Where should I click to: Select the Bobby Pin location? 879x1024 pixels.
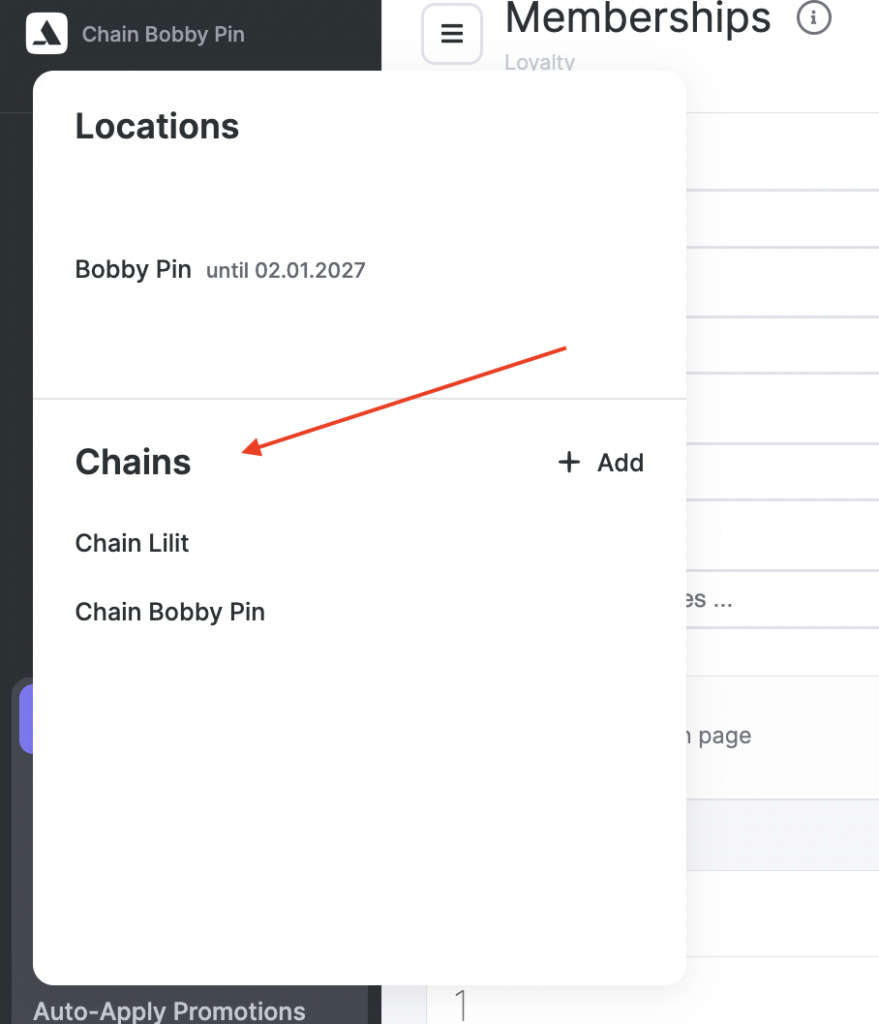tap(133, 270)
